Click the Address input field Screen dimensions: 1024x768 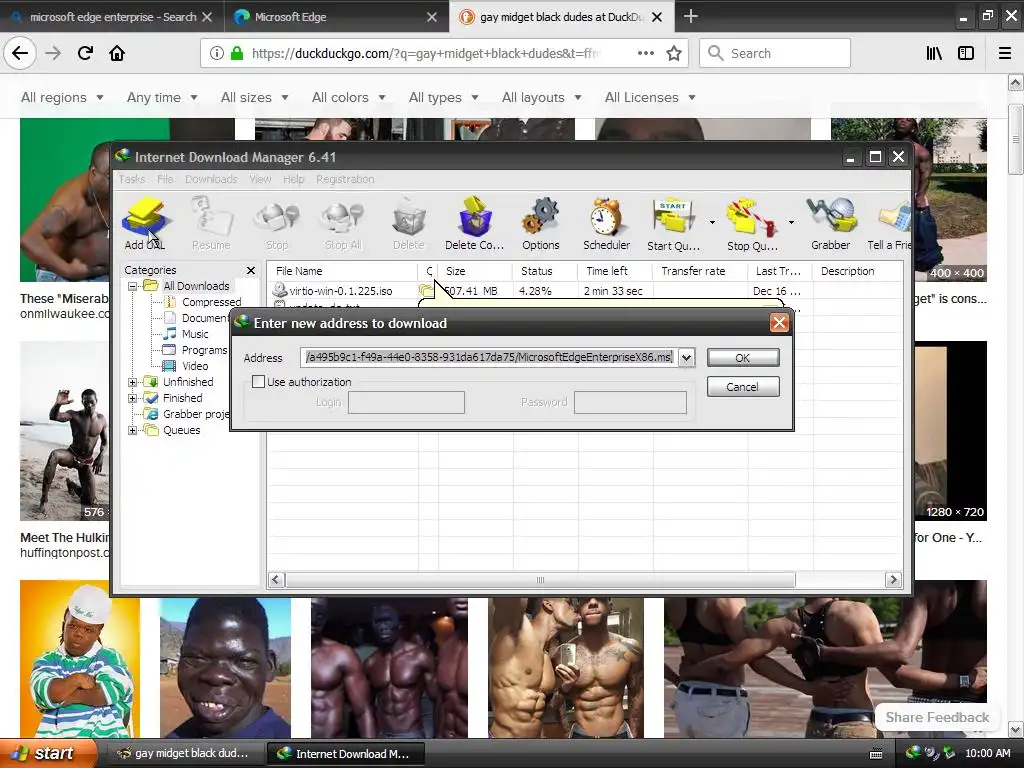click(x=488, y=357)
